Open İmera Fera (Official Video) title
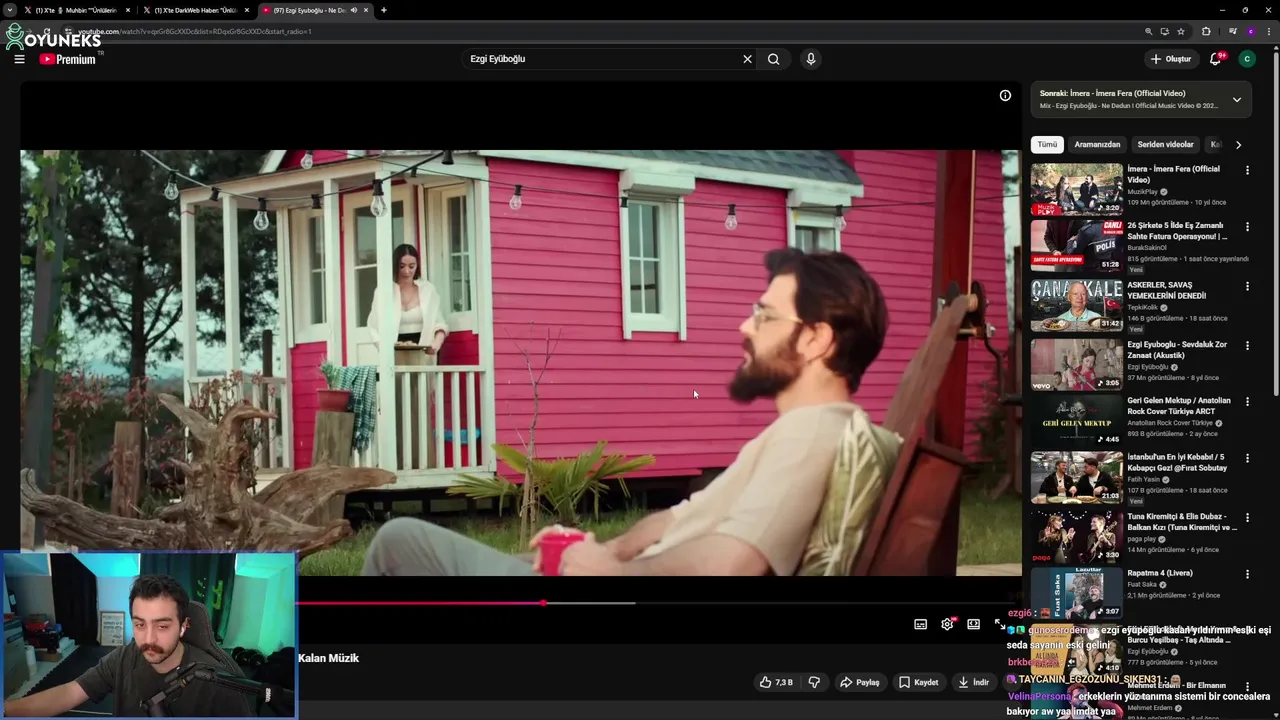Screen dimensions: 1280x720 click(1173, 174)
